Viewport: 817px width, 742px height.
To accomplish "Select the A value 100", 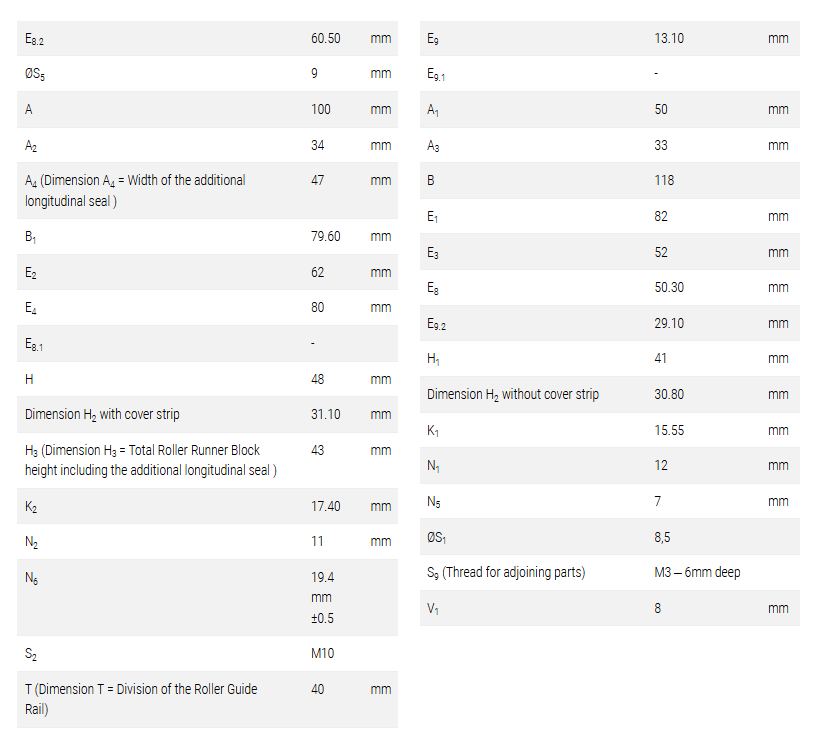I will coord(321,109).
